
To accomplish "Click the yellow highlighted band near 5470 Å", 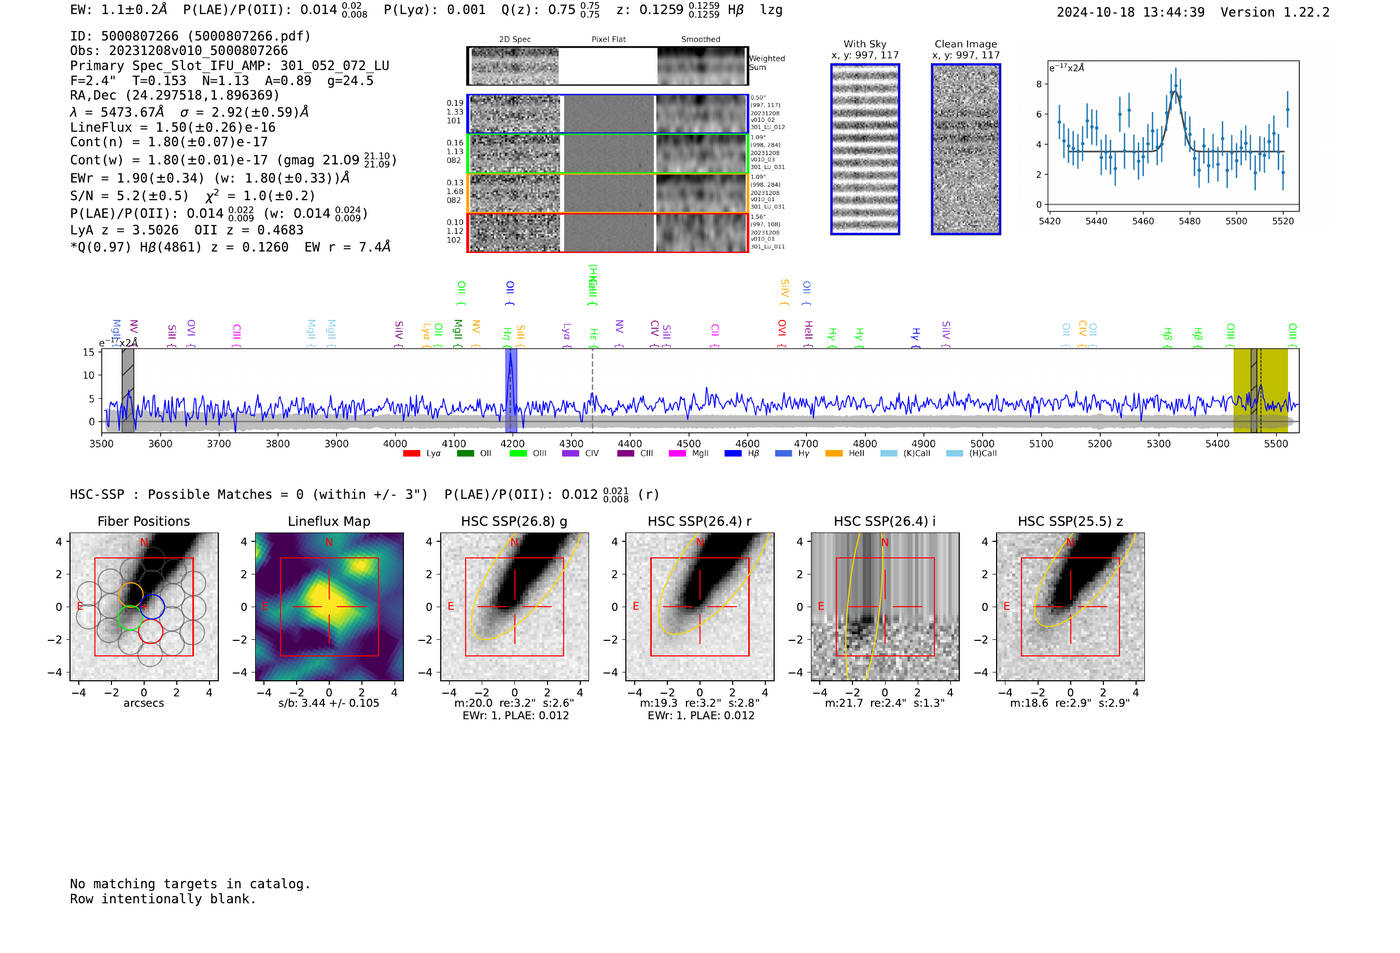I will click(1260, 390).
